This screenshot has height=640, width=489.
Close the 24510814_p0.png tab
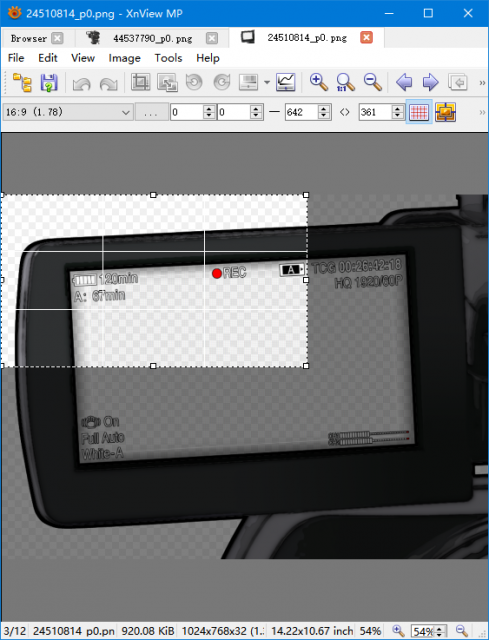click(367, 38)
